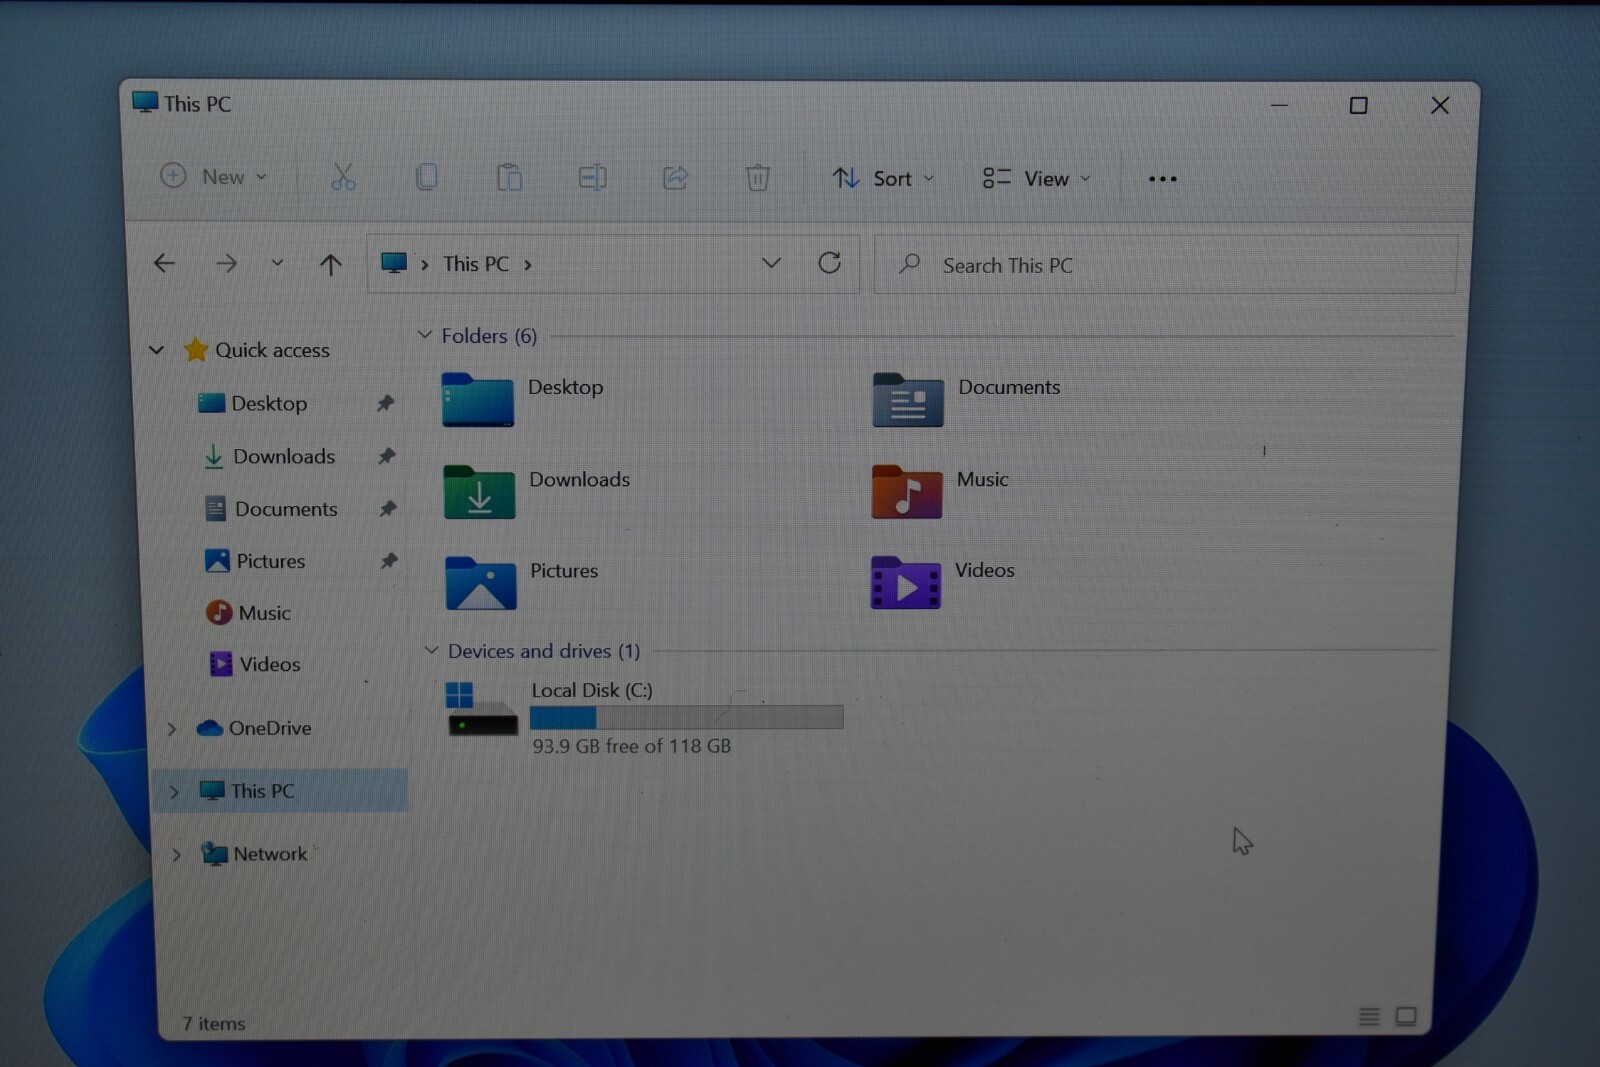Image resolution: width=1600 pixels, height=1067 pixels.
Task: Open the View dropdown menu
Action: tap(1036, 179)
